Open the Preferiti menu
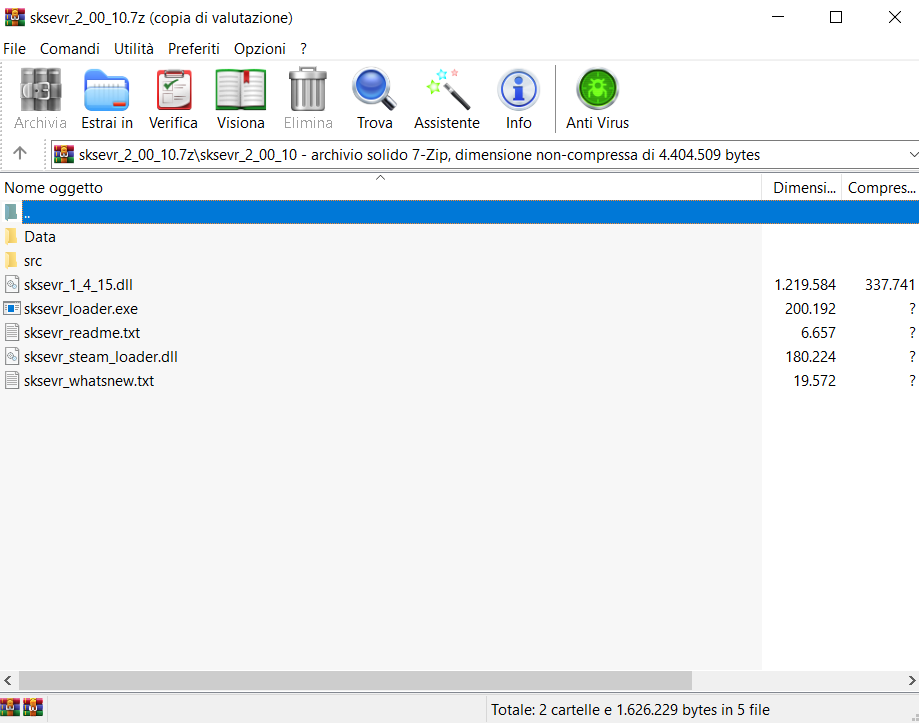 click(x=194, y=49)
